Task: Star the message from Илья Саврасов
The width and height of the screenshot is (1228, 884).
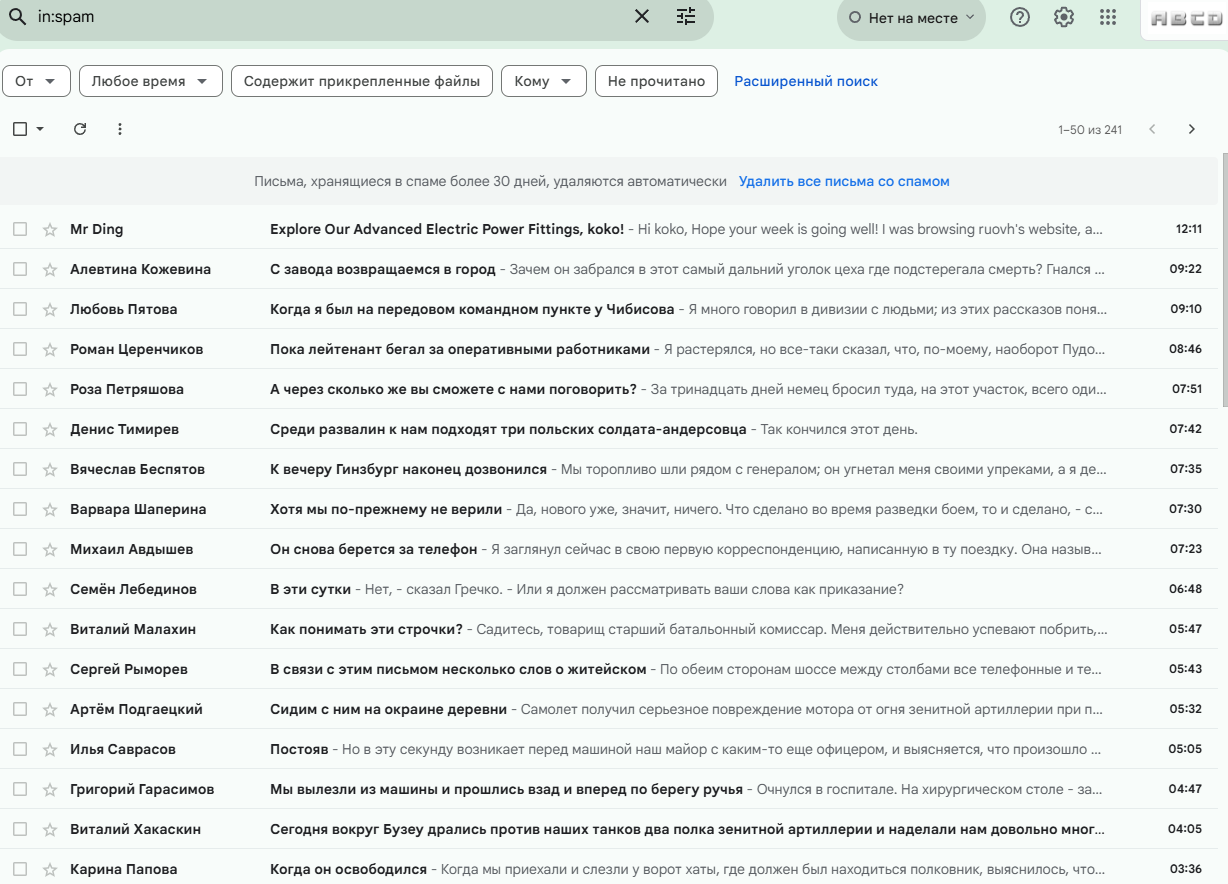Action: pyautogui.click(x=50, y=749)
